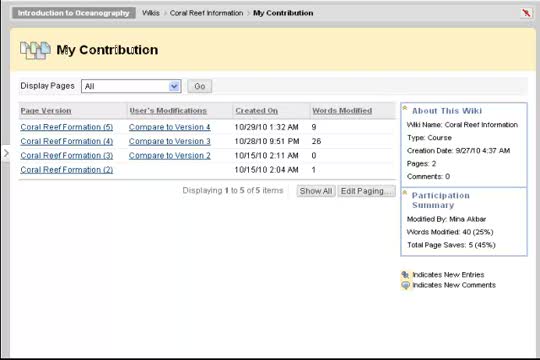This screenshot has width=540, height=360.
Task: Open Coral Reef Formation (3) version
Action: [67, 156]
